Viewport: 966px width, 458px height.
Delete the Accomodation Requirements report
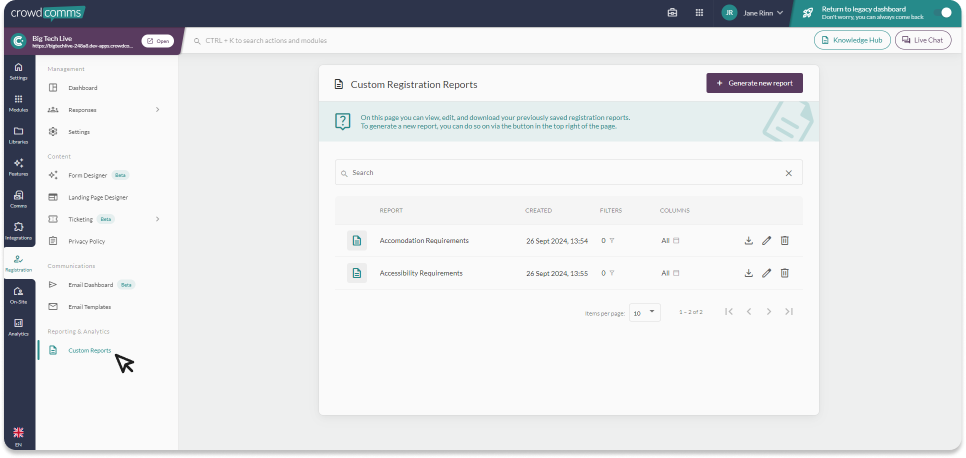785,241
